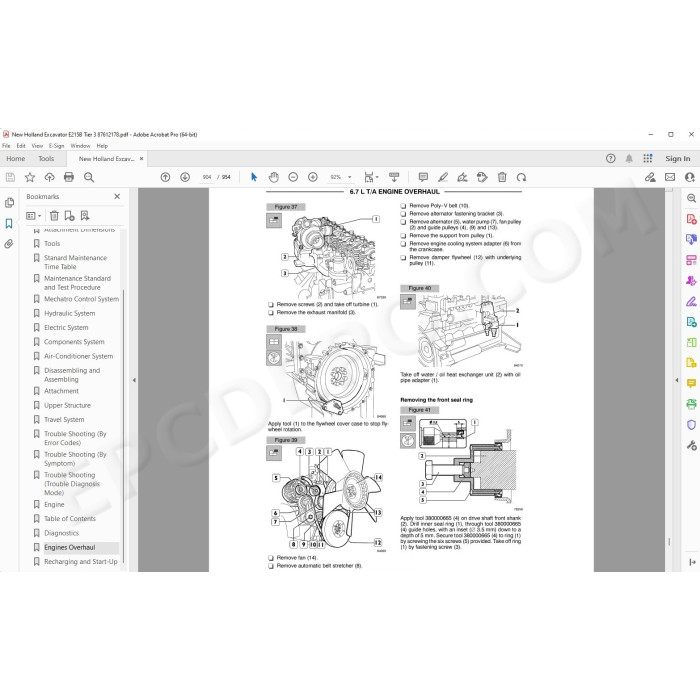Screen dimensions: 700x700
Task: Open the Edit menu
Action: click(21, 146)
